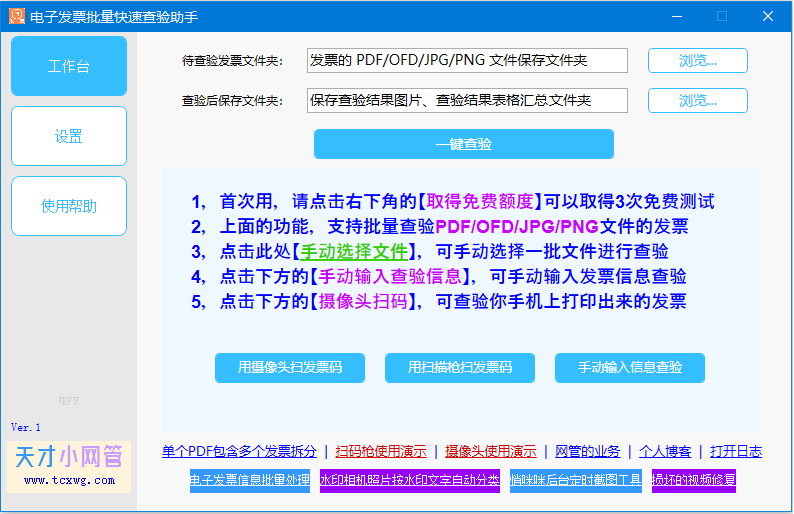
Task: Start the 一键查验 verification
Action: coord(464,144)
